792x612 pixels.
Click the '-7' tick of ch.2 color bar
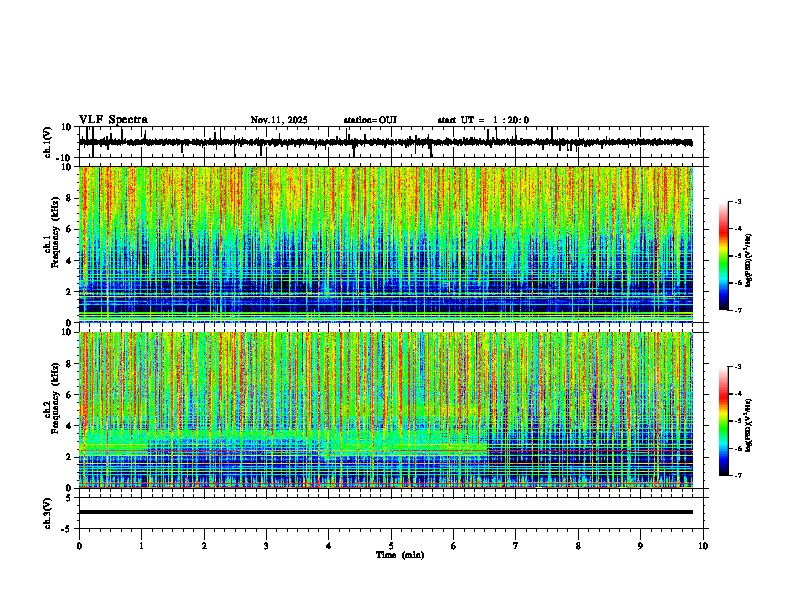pos(737,475)
